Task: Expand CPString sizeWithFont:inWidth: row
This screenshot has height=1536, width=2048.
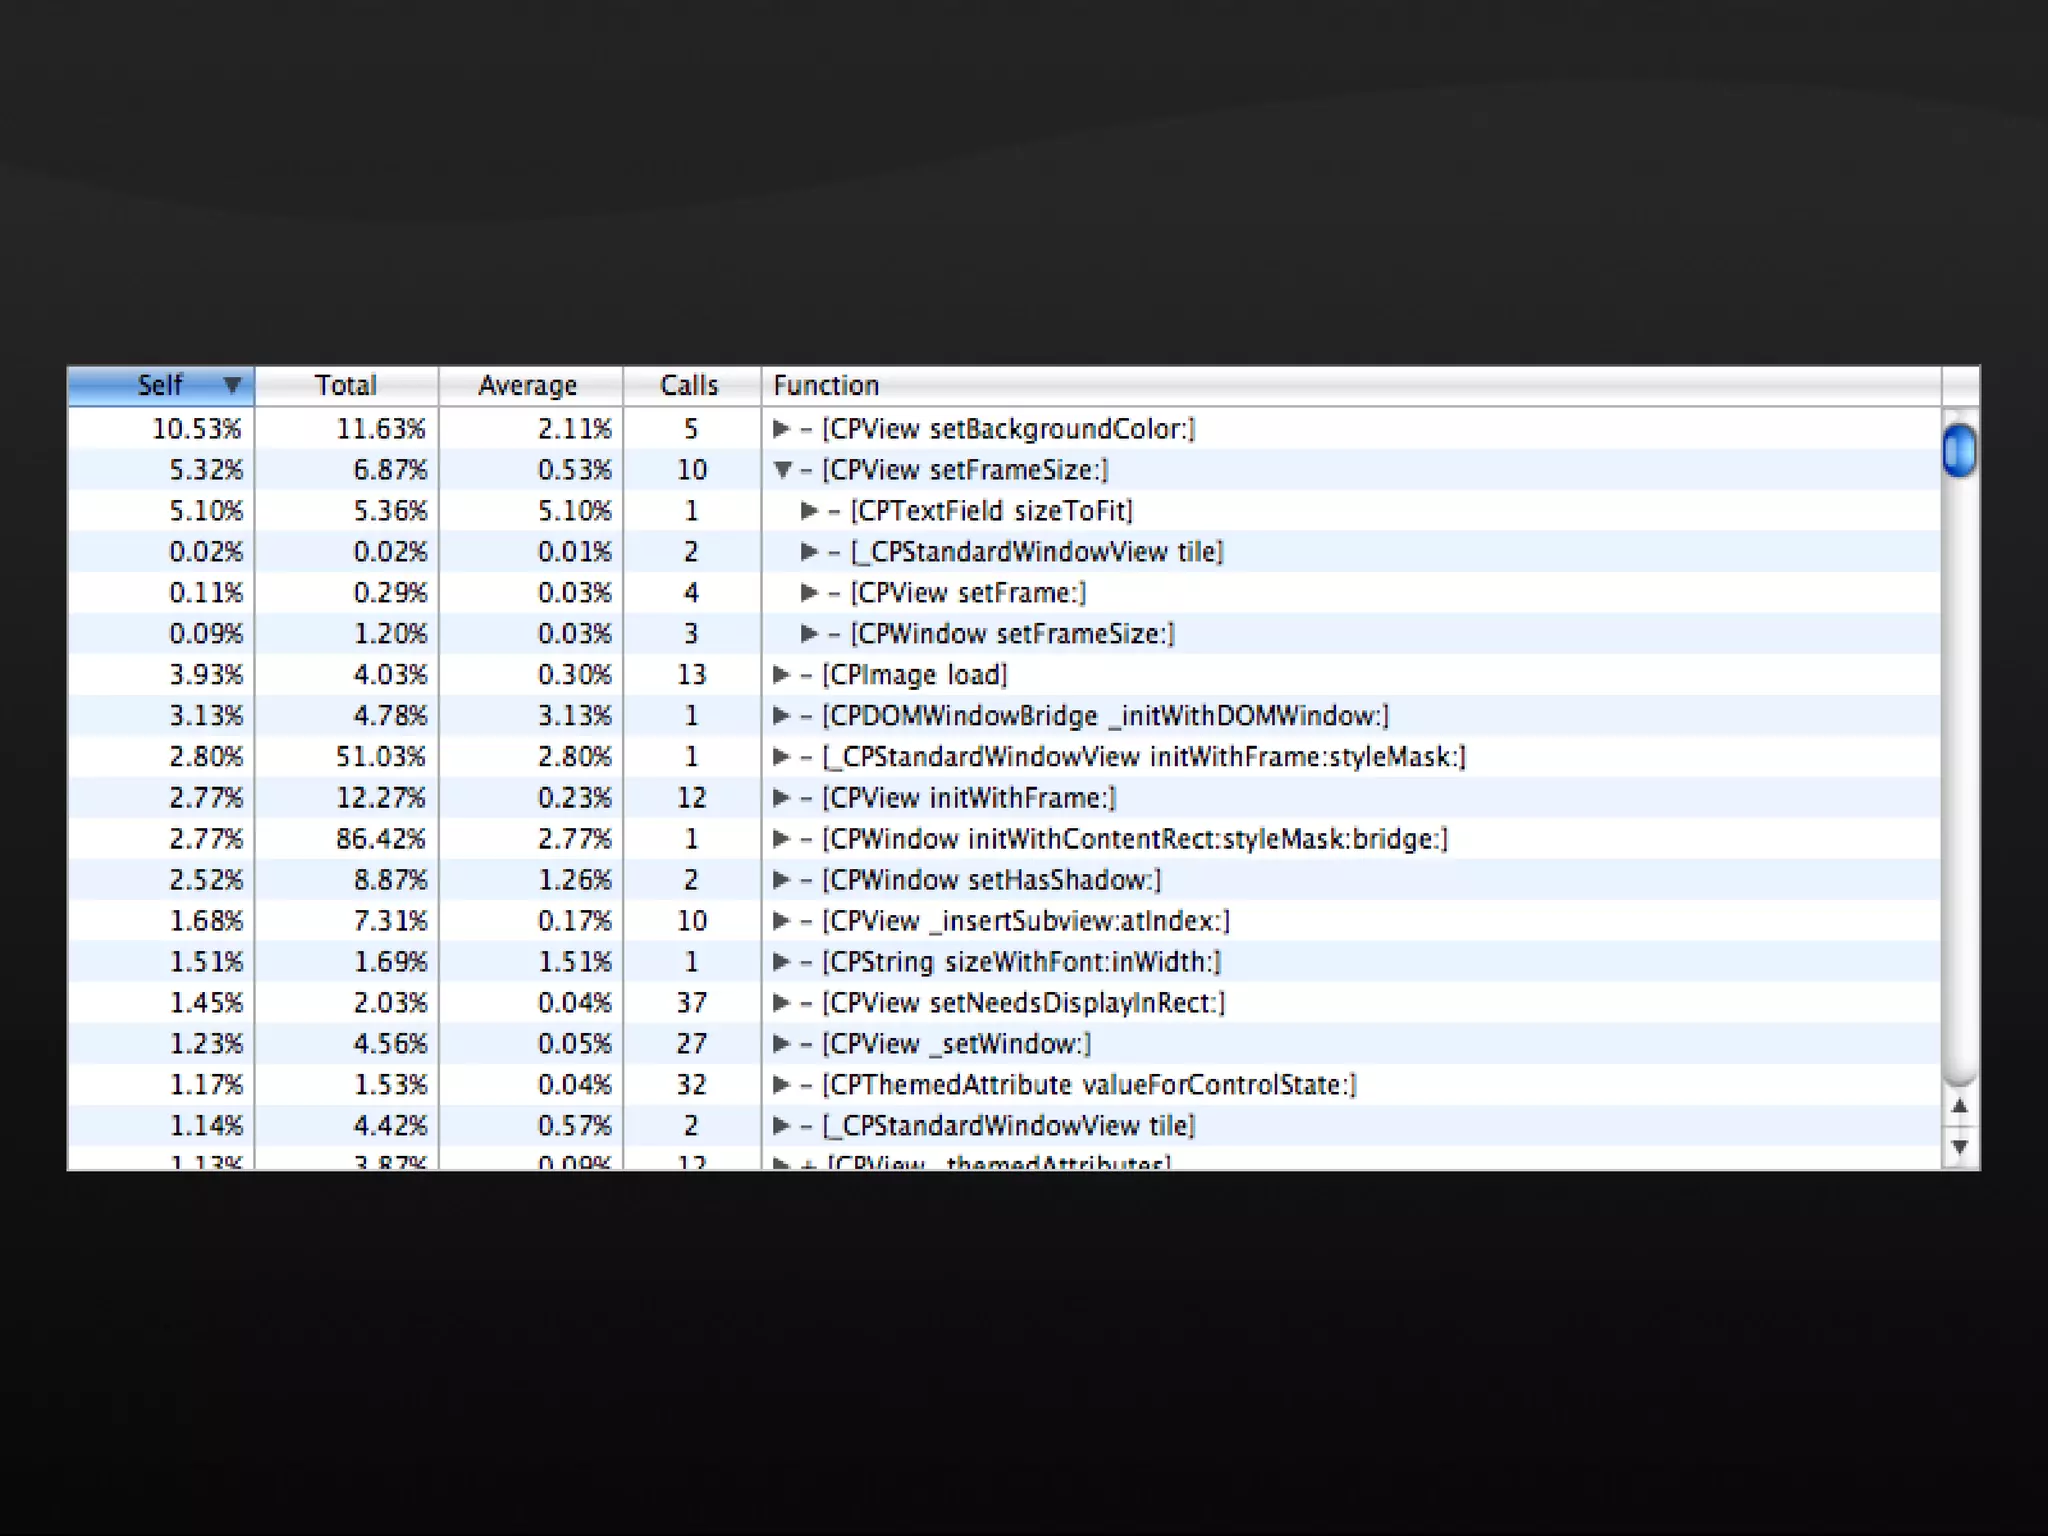Action: click(x=781, y=962)
